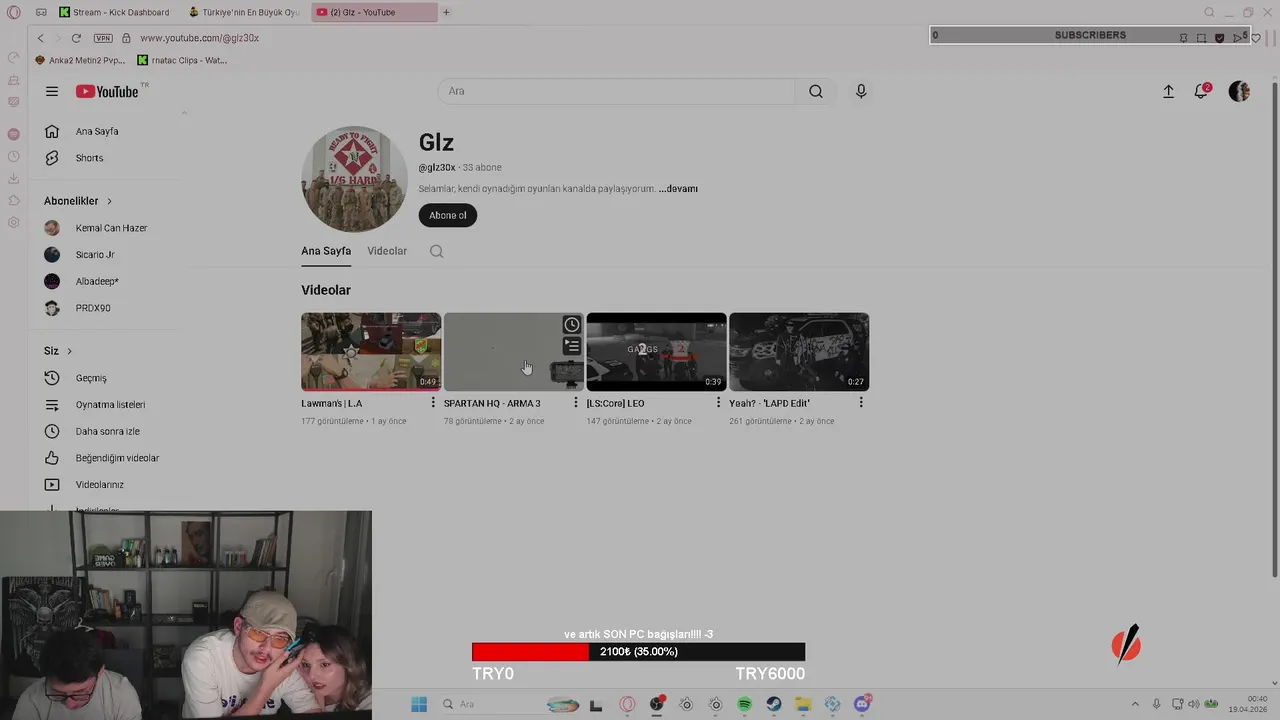Open Spotify from the taskbar
This screenshot has width=1280, height=720.
pyautogui.click(x=744, y=704)
